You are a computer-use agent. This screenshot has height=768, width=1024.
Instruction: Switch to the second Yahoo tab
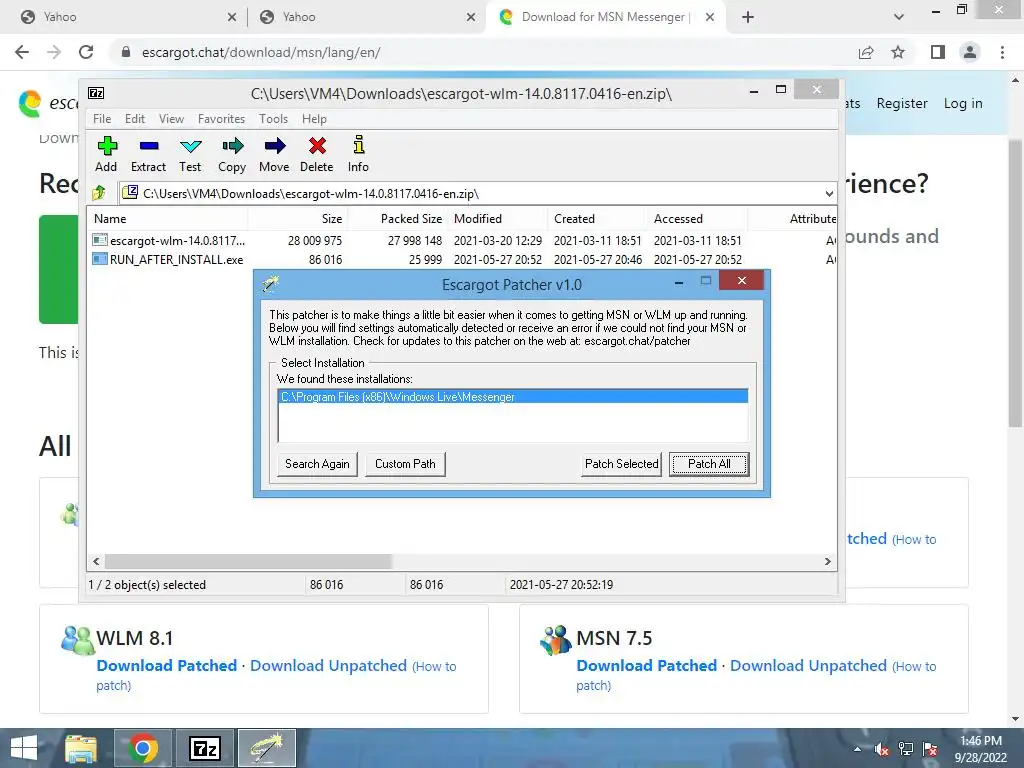[x=367, y=17]
